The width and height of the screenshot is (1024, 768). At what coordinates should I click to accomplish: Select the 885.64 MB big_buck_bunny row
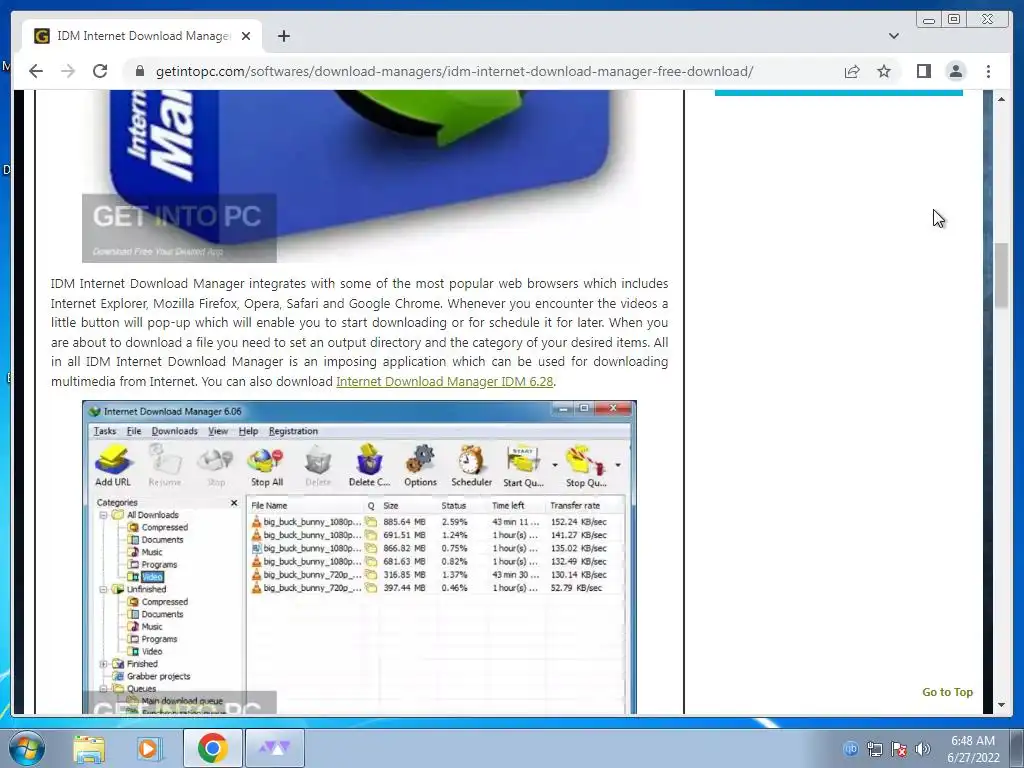[430, 522]
